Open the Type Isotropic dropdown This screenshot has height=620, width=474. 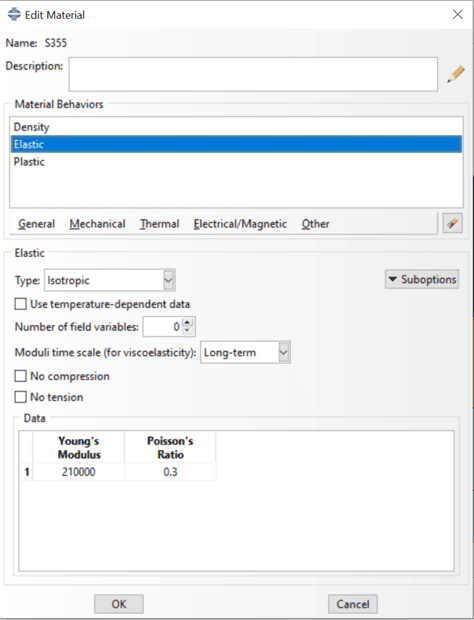[x=110, y=280]
